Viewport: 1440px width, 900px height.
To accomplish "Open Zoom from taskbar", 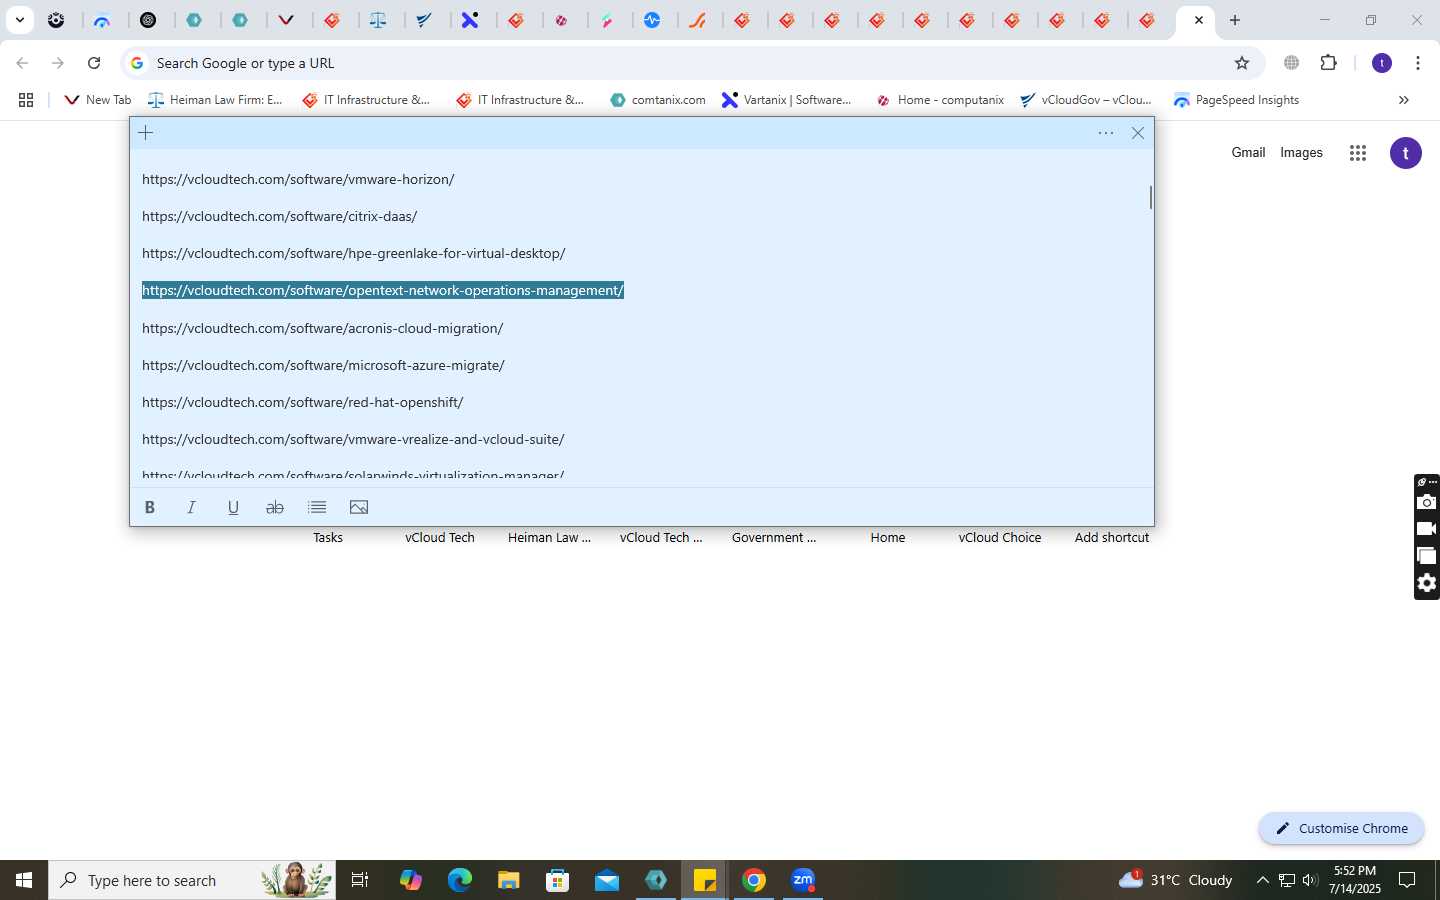I will coord(803,880).
